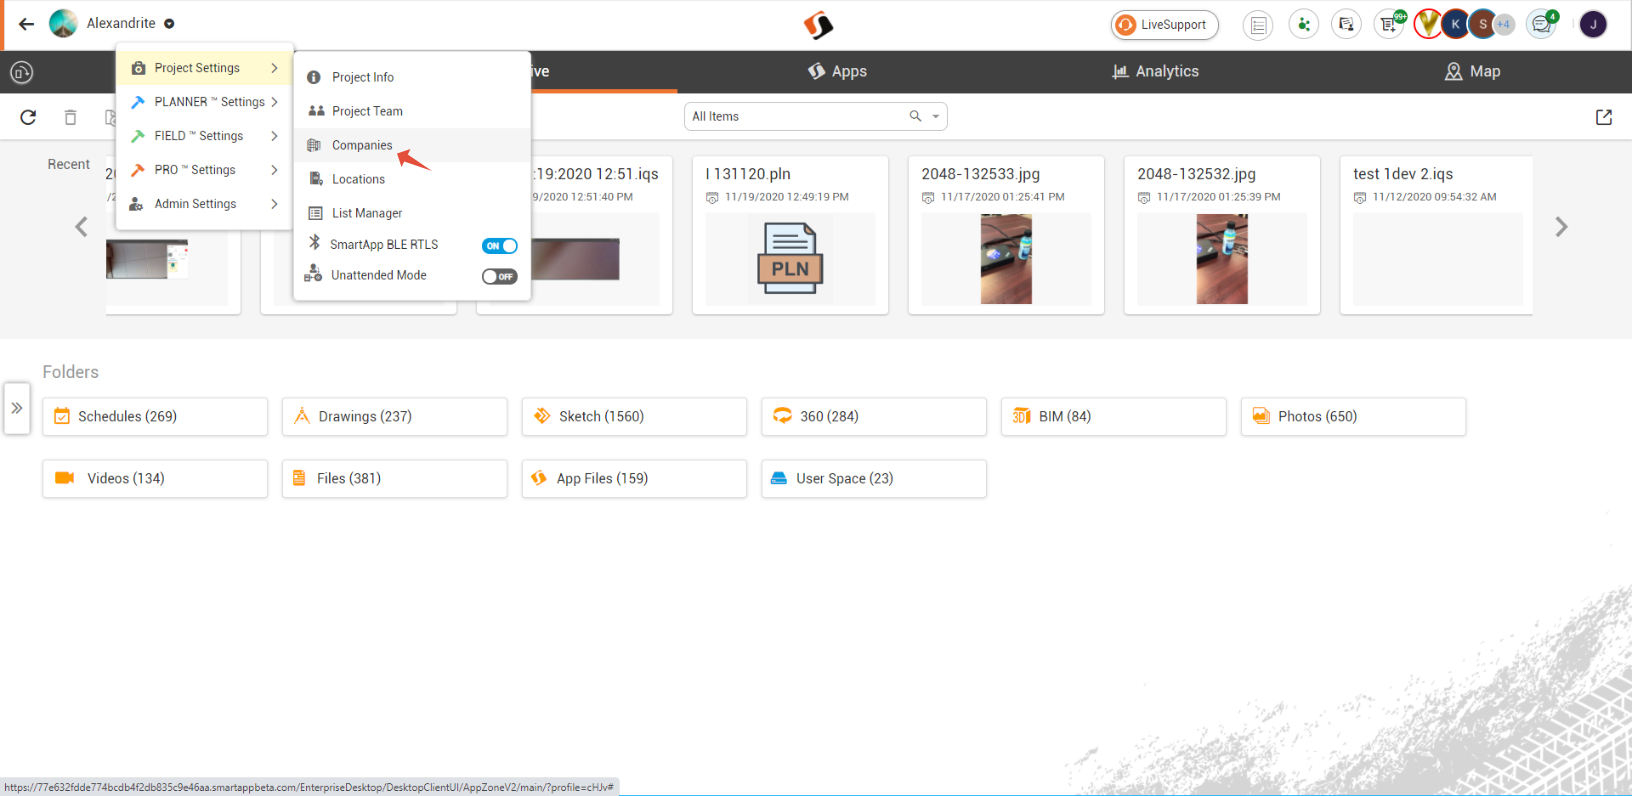The image size is (1632, 796).
Task: Click the search magnifier icon
Action: (915, 116)
